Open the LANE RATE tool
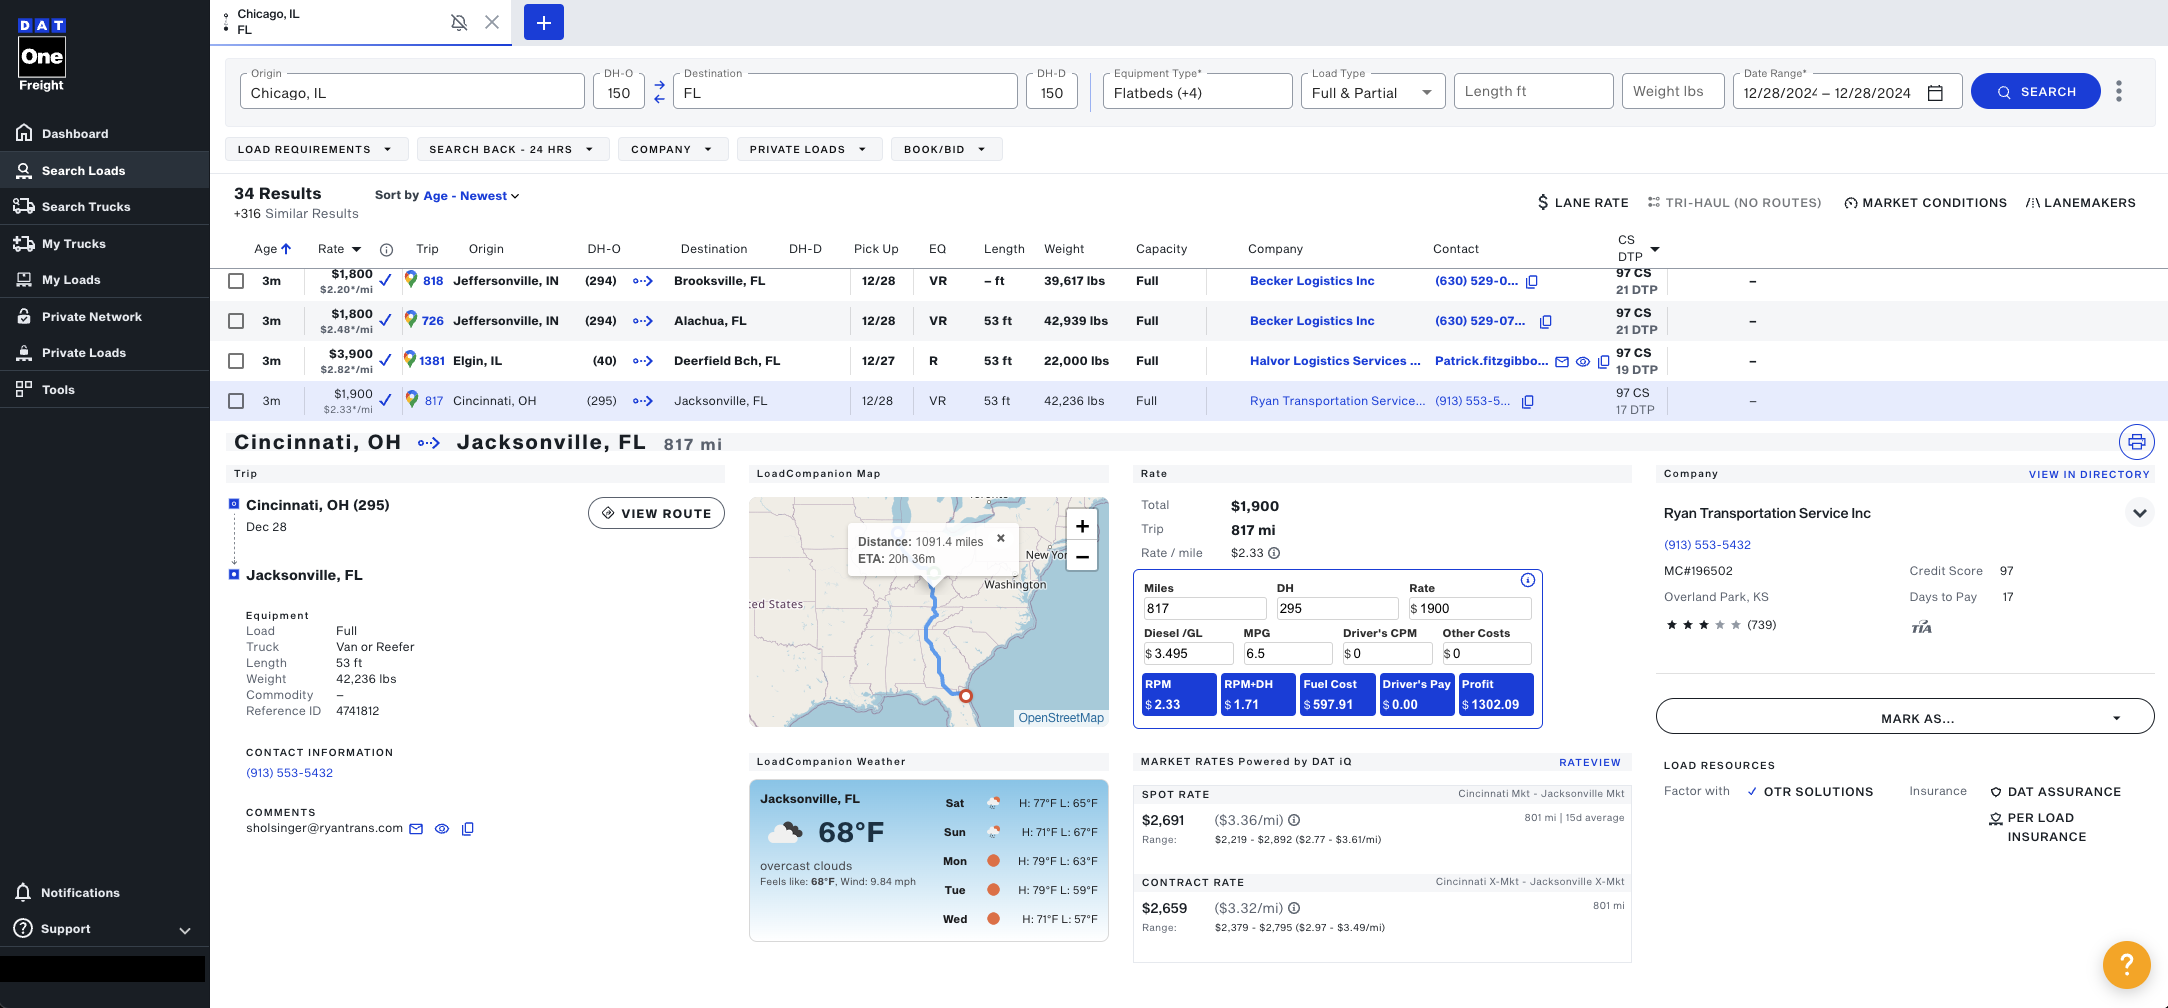Image resolution: width=2168 pixels, height=1008 pixels. (1583, 202)
